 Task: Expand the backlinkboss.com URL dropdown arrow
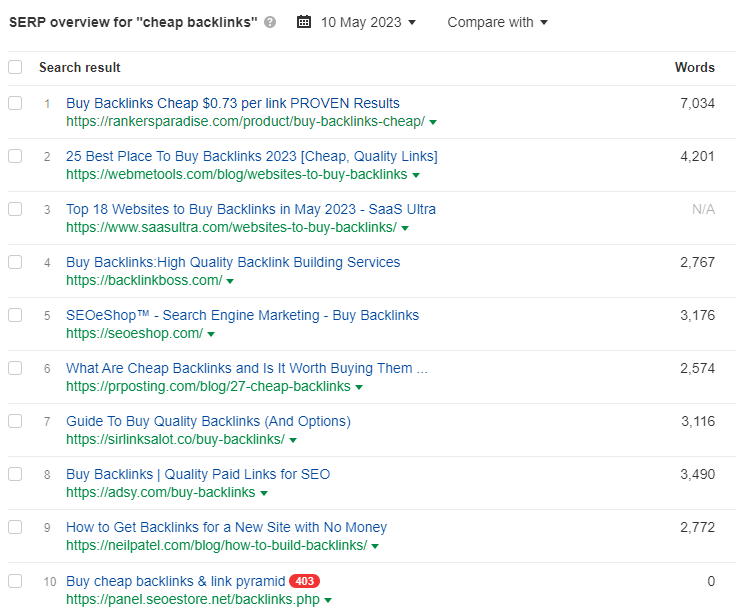point(230,282)
